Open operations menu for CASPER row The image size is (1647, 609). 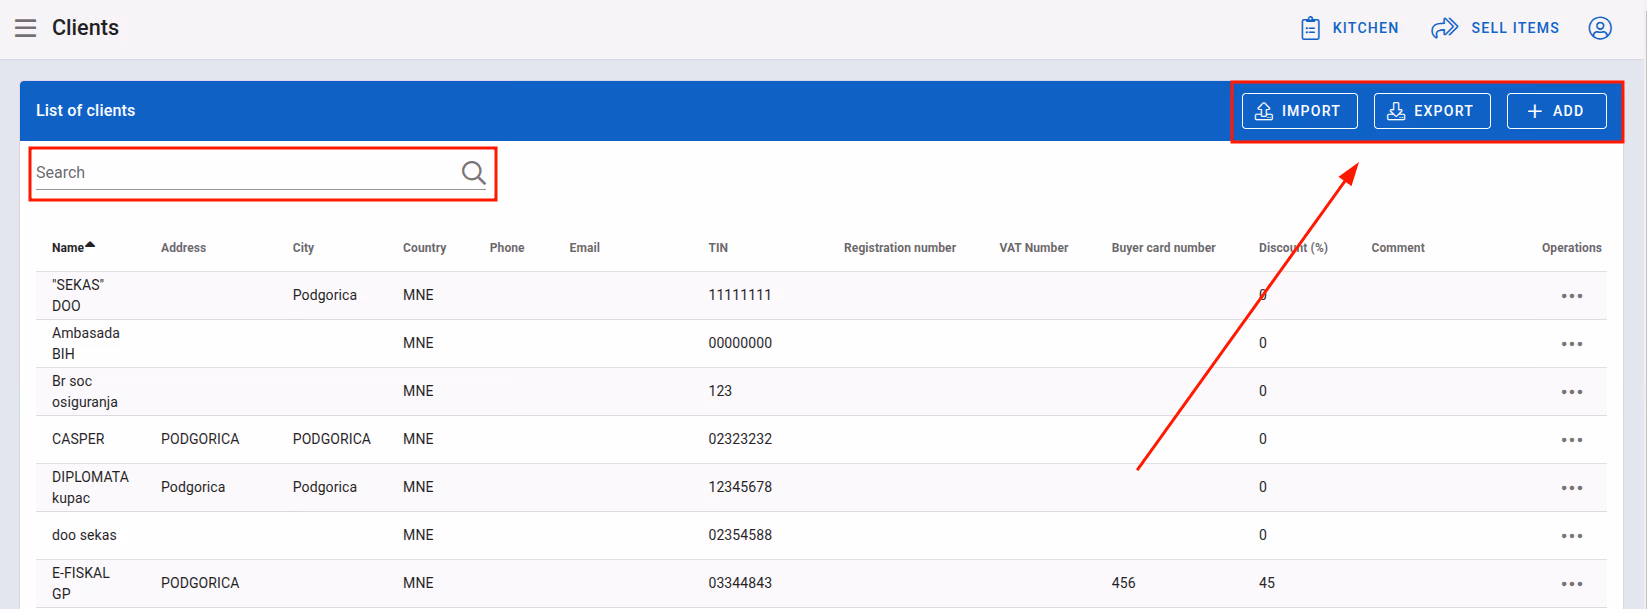(x=1571, y=440)
